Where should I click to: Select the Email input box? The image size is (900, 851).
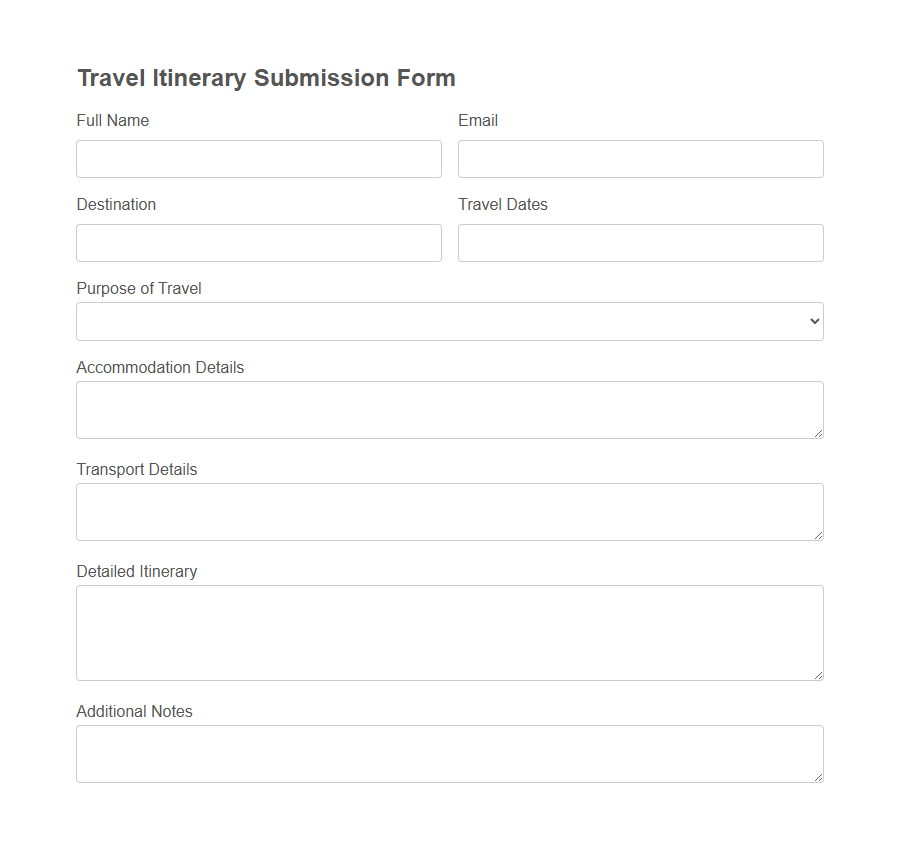[x=640, y=158]
